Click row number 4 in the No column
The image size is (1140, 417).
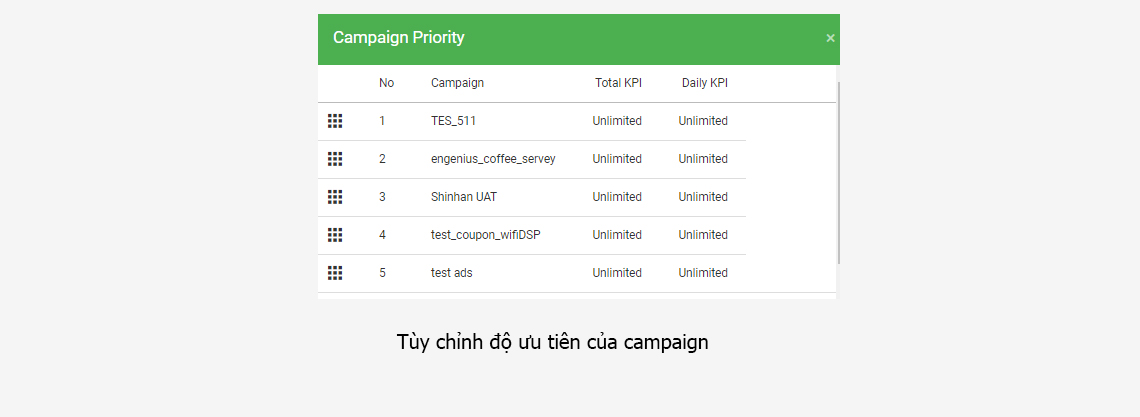pos(382,235)
